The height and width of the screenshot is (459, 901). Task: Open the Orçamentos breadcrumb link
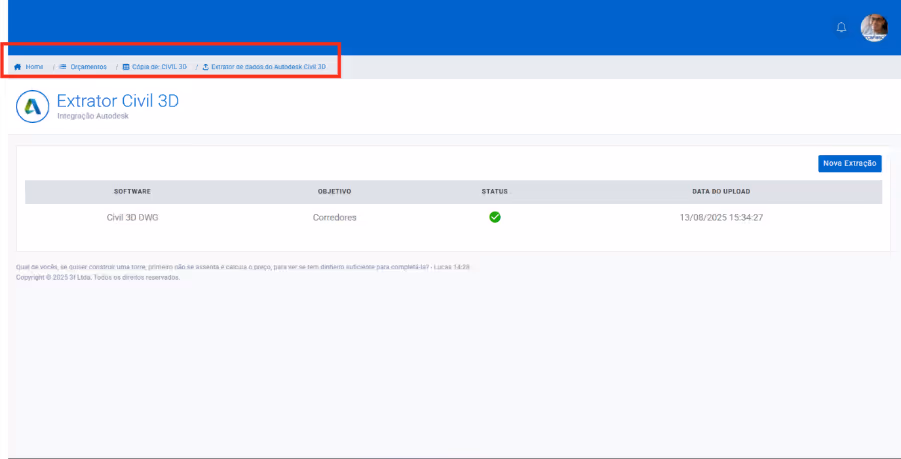pos(83,67)
